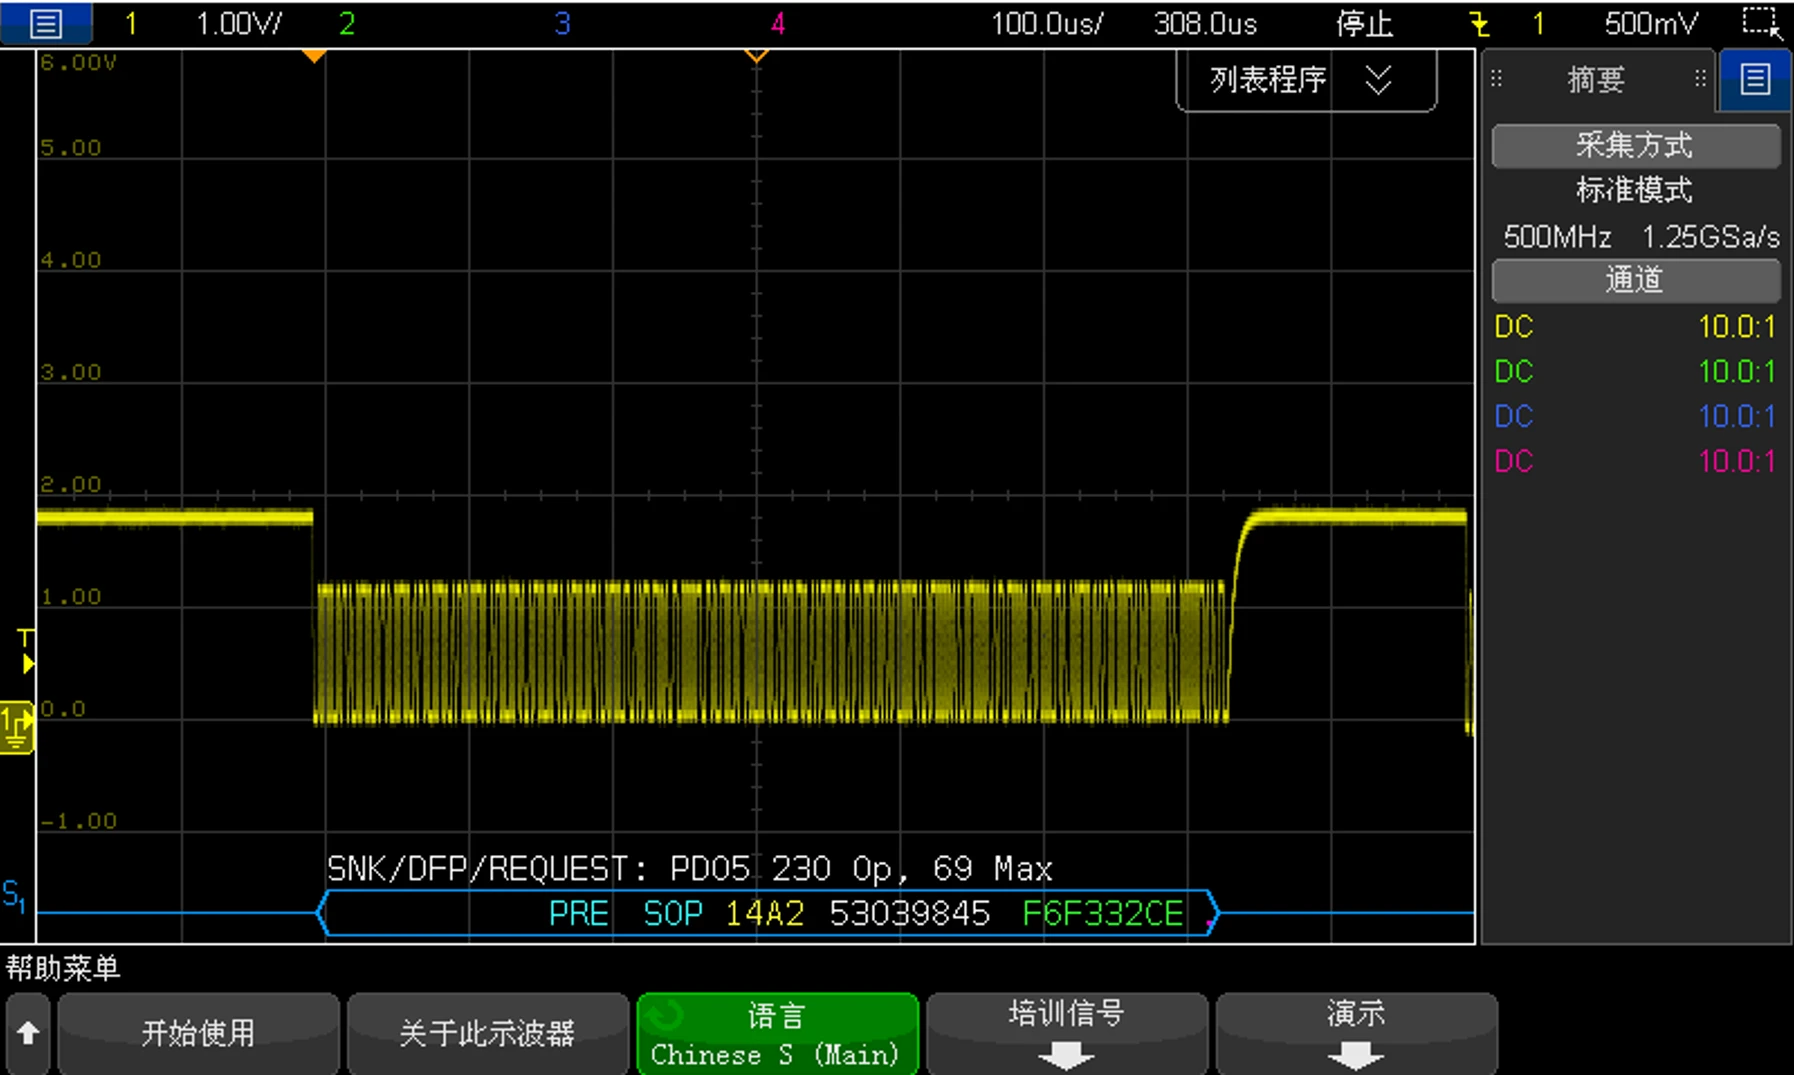Viewport: 1794px width, 1075px height.
Task: Toggle channel 2 on
Action: coord(347,24)
